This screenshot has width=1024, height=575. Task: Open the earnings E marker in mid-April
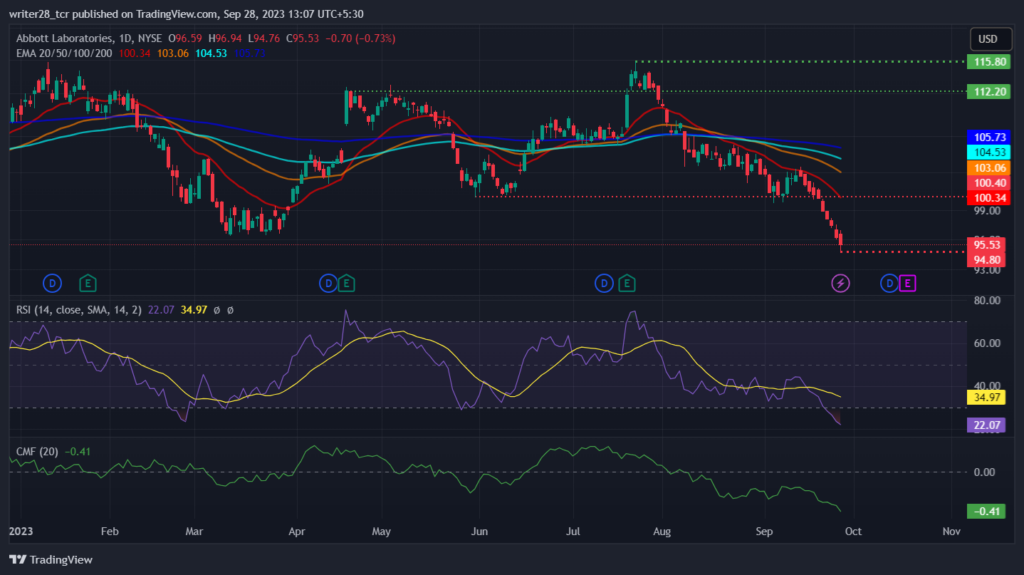point(347,284)
